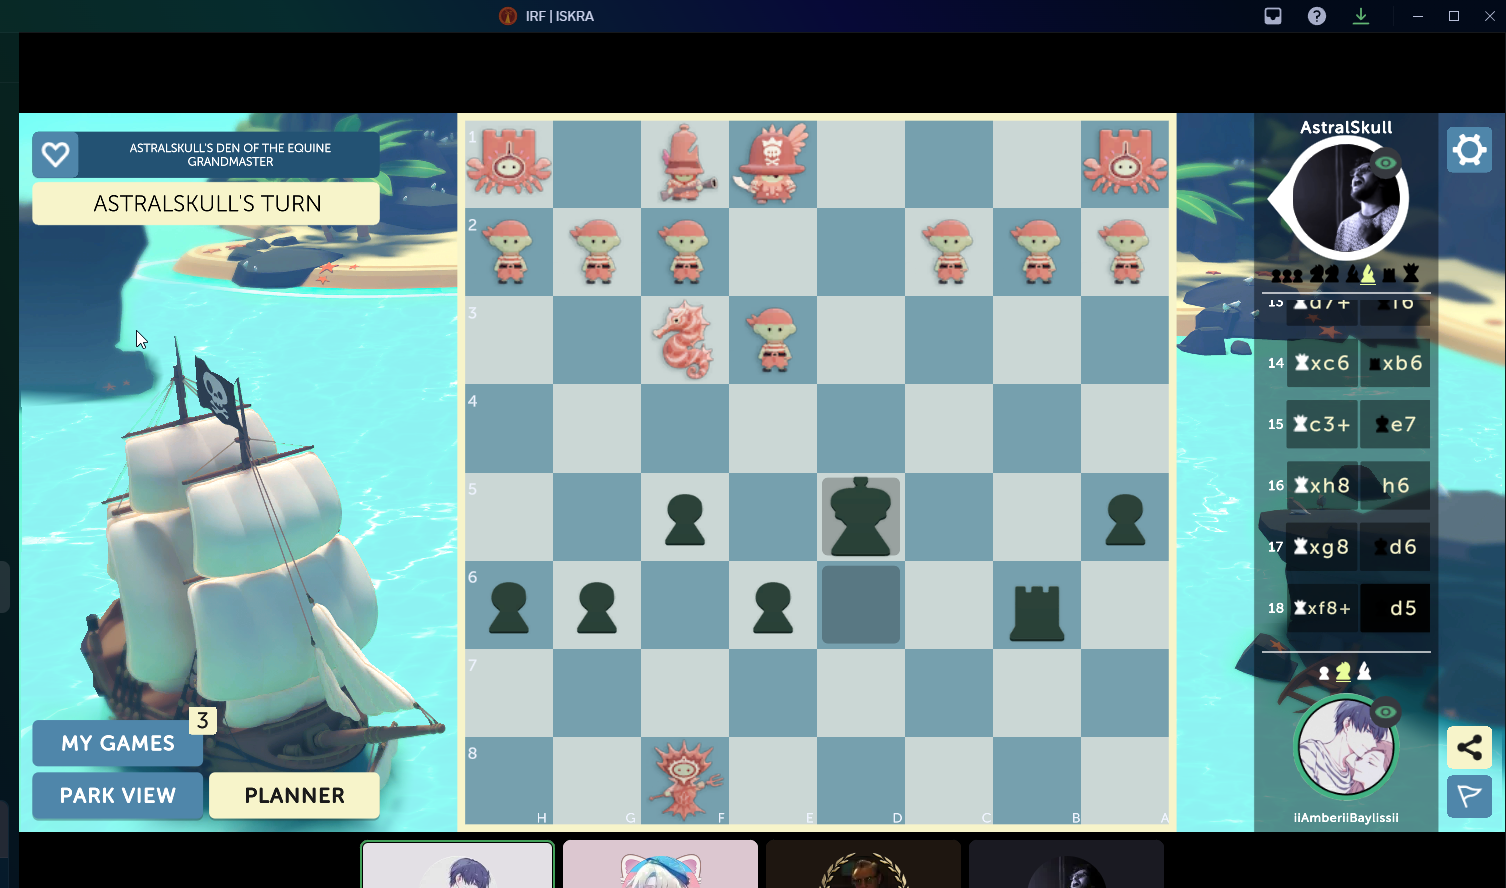Click the MY GAMES count badge 3
1506x888 pixels.
click(203, 720)
